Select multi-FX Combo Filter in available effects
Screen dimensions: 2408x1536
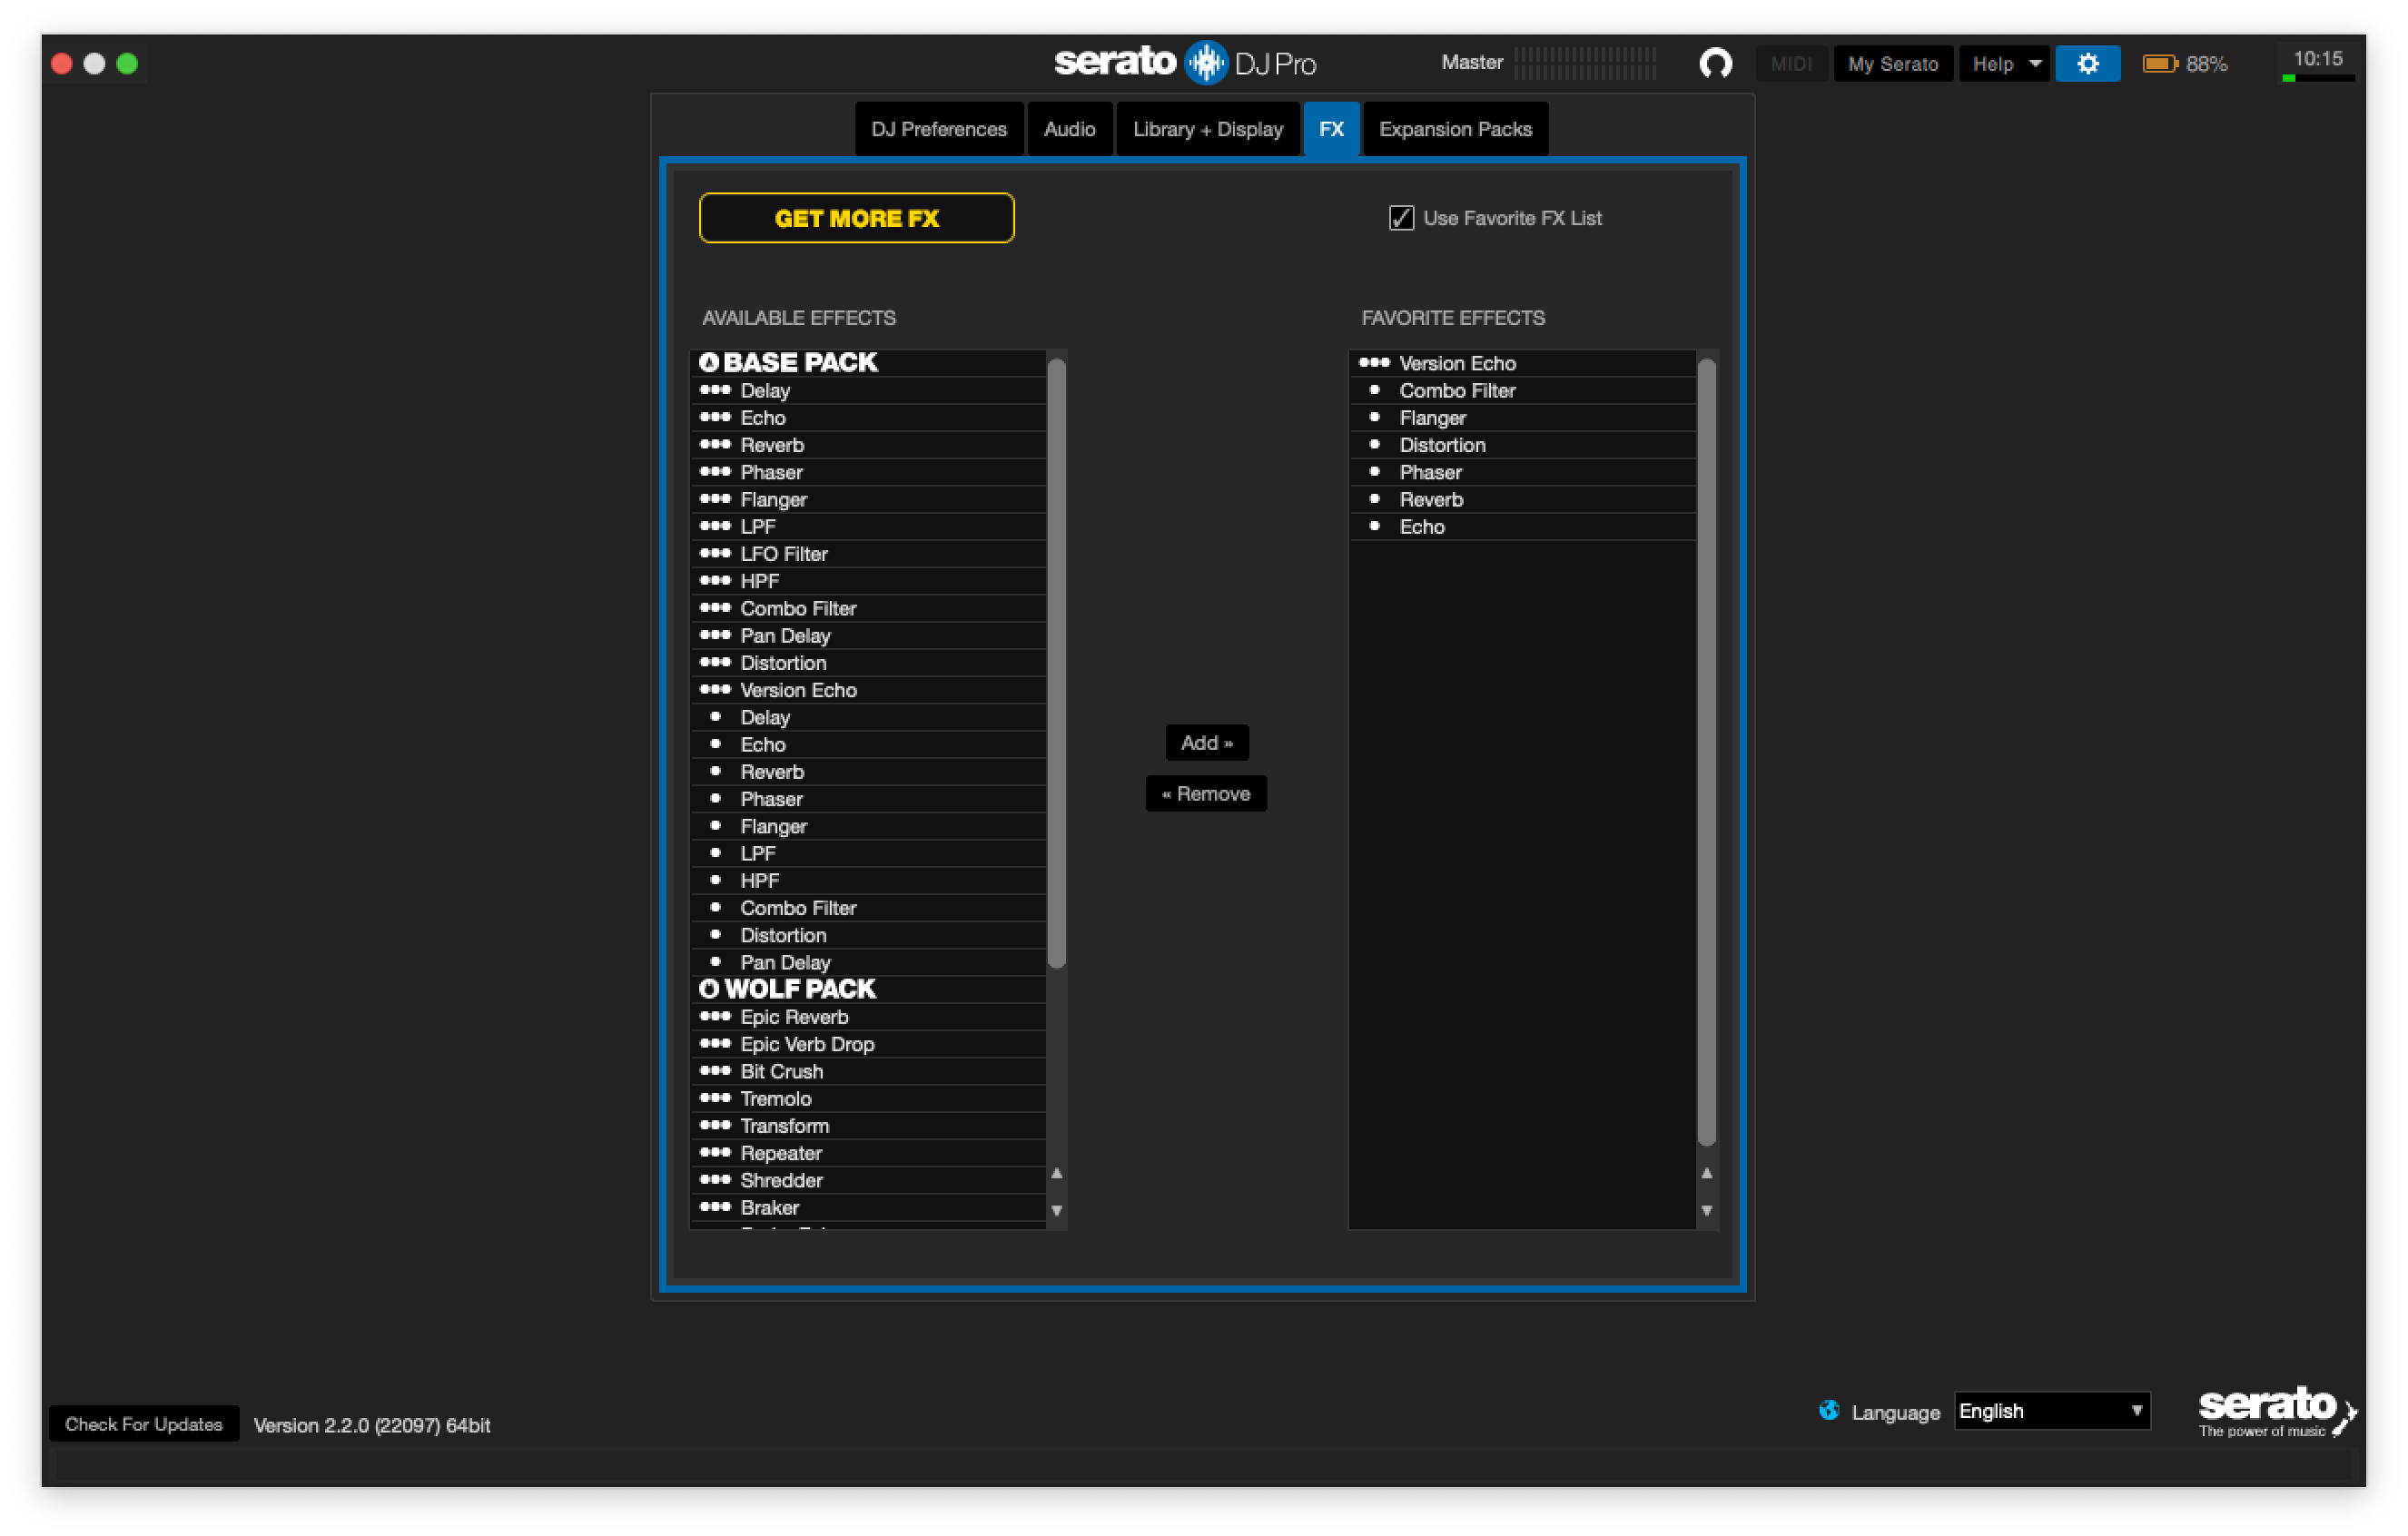pyautogui.click(x=868, y=608)
